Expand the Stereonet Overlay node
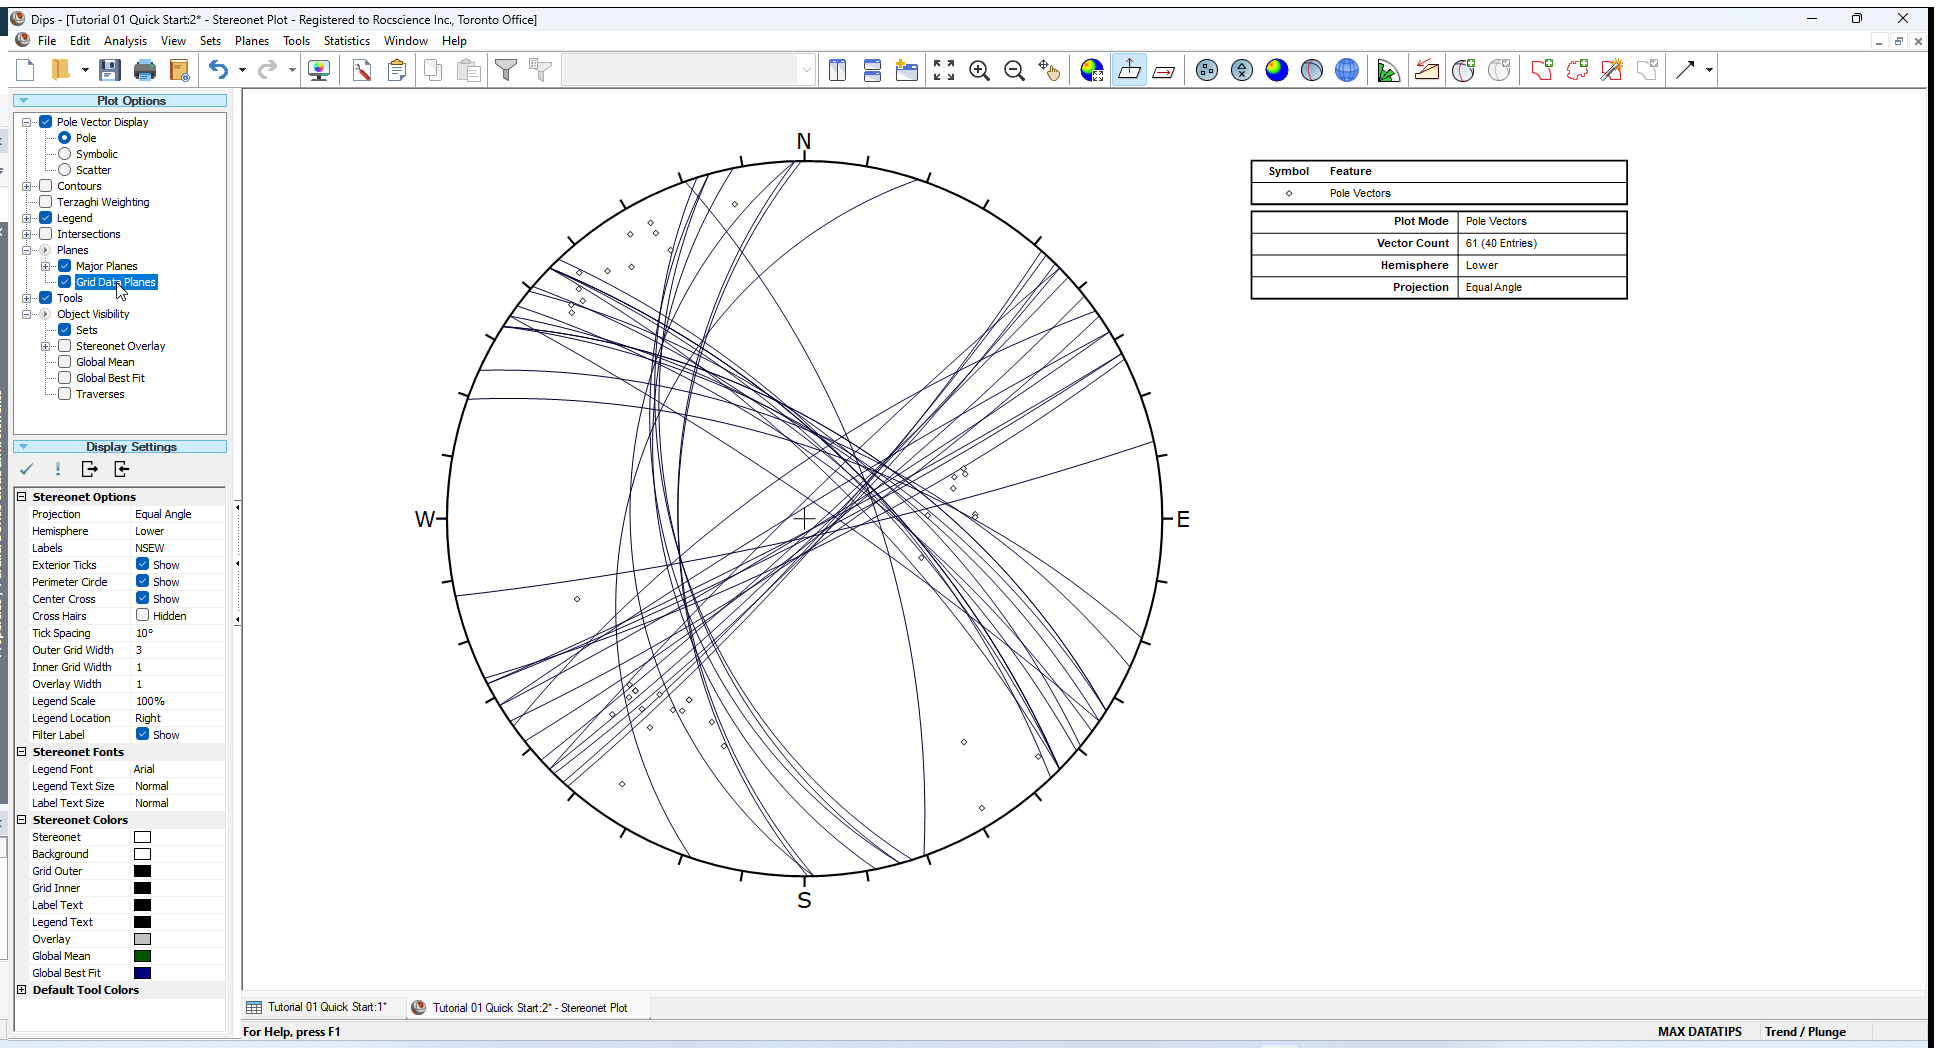 [x=46, y=346]
